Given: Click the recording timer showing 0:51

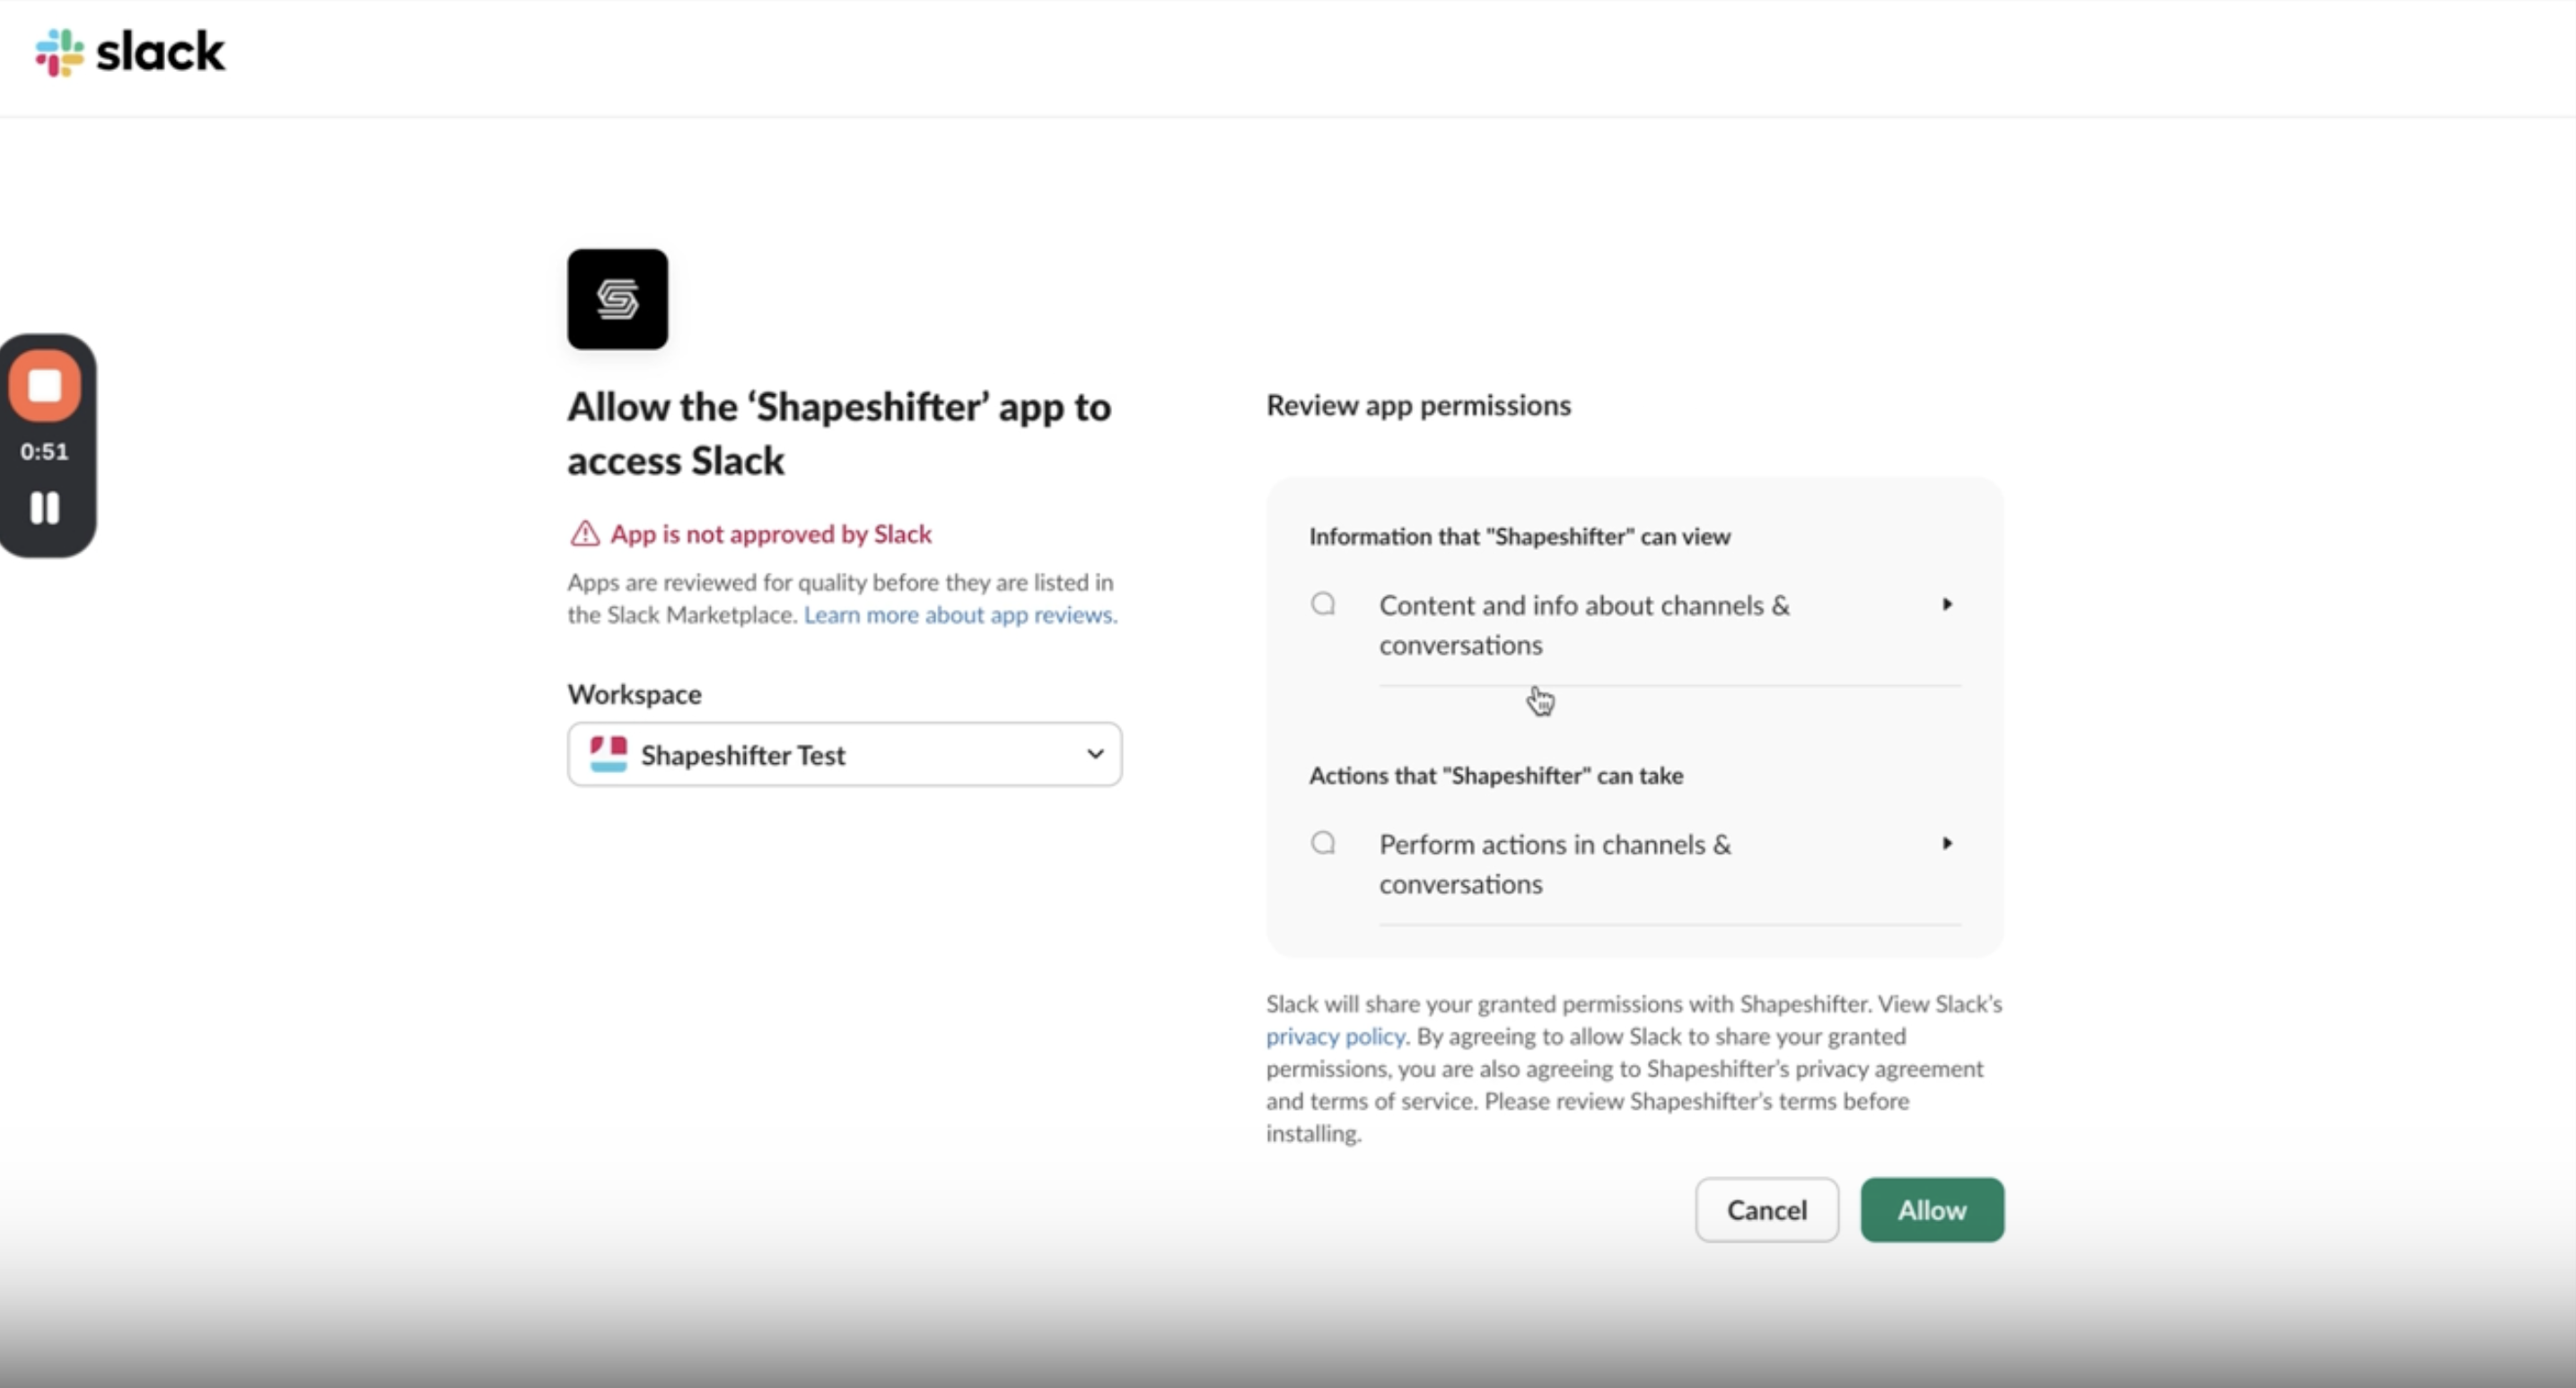Looking at the screenshot, I should (x=44, y=451).
